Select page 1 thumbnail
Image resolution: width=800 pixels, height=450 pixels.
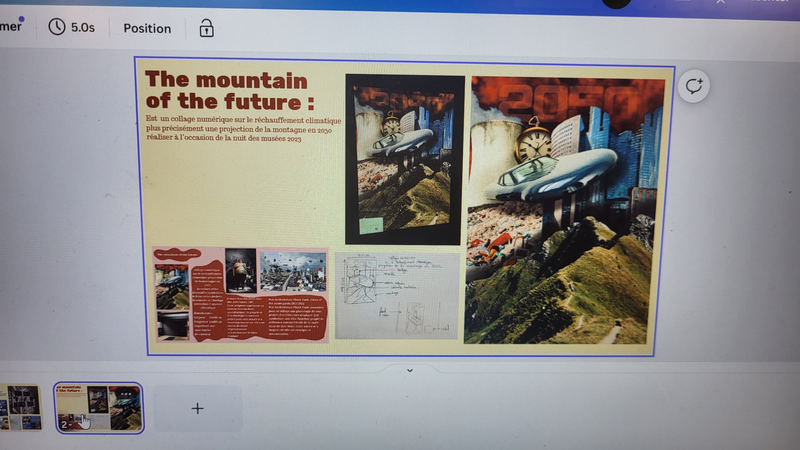(x=20, y=408)
